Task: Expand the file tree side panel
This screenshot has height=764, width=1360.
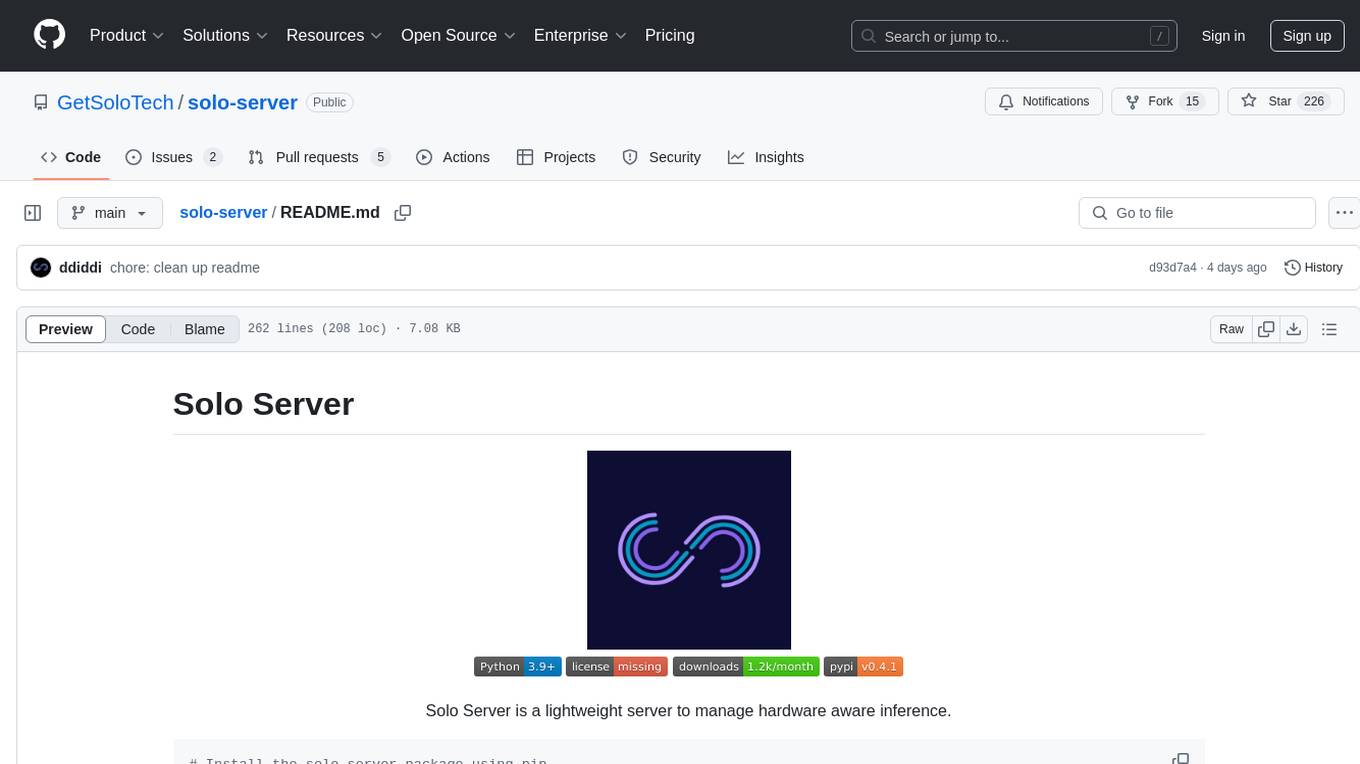Action: click(x=32, y=213)
